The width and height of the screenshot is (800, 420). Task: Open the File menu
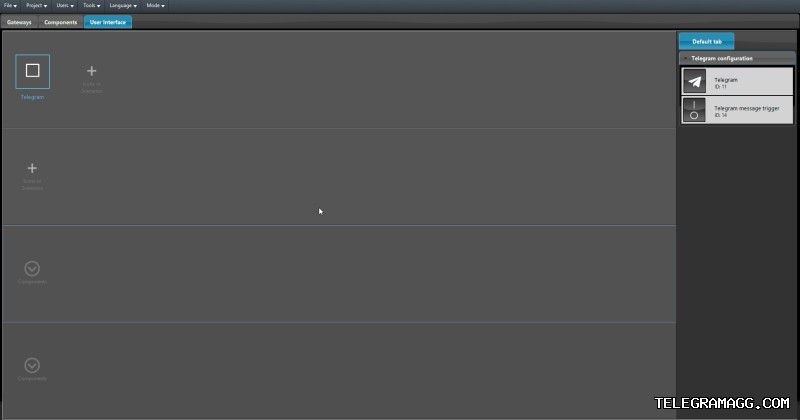pyautogui.click(x=10, y=6)
